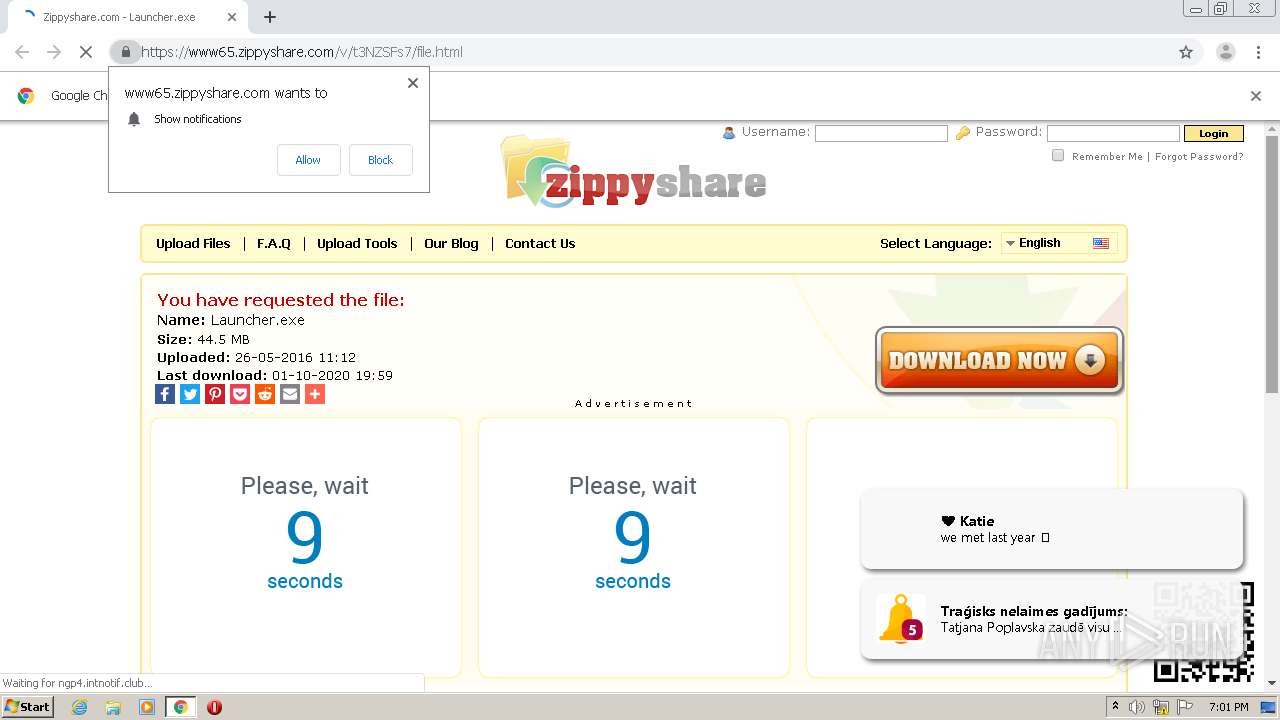Screen dimensions: 1280x720
Task: Select the Zippyshare.com browser tab
Action: (x=123, y=17)
